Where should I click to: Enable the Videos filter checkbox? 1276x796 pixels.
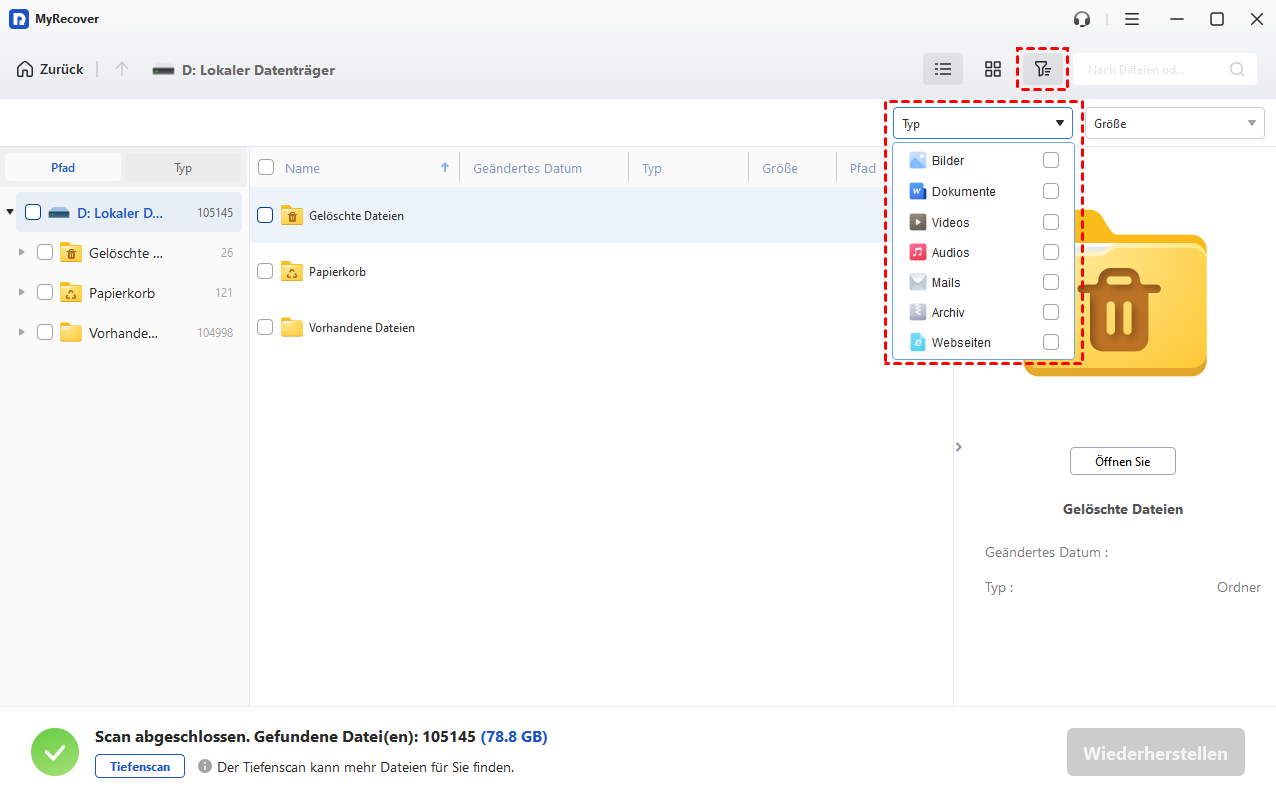(1050, 222)
